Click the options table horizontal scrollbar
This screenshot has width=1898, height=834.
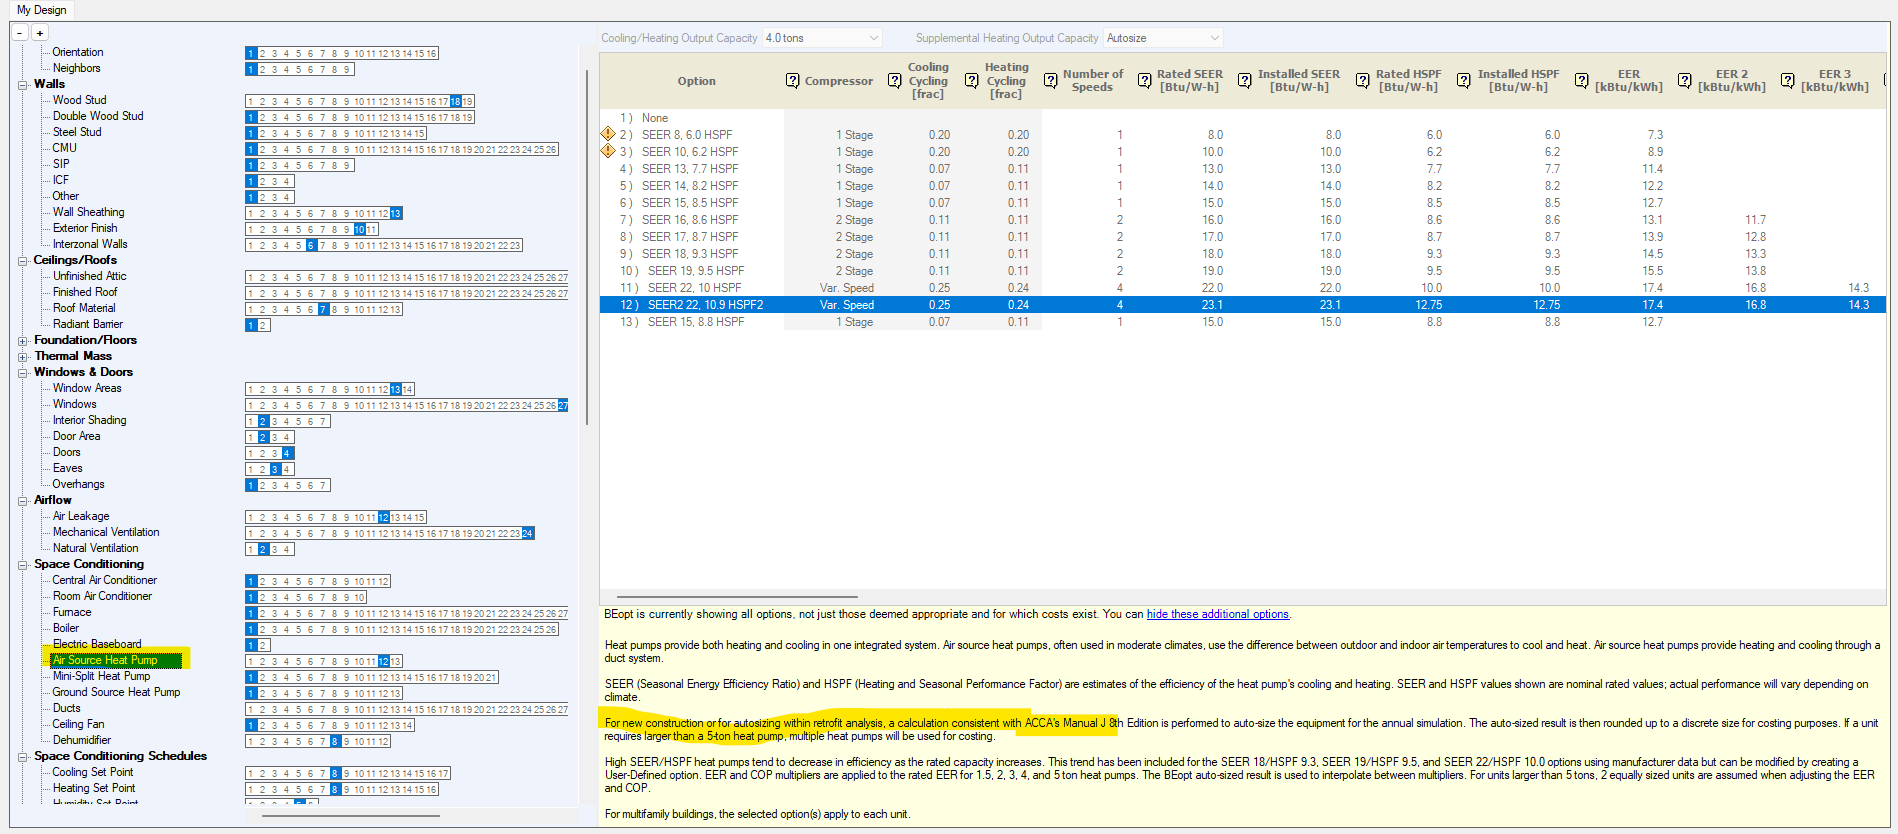coord(737,597)
